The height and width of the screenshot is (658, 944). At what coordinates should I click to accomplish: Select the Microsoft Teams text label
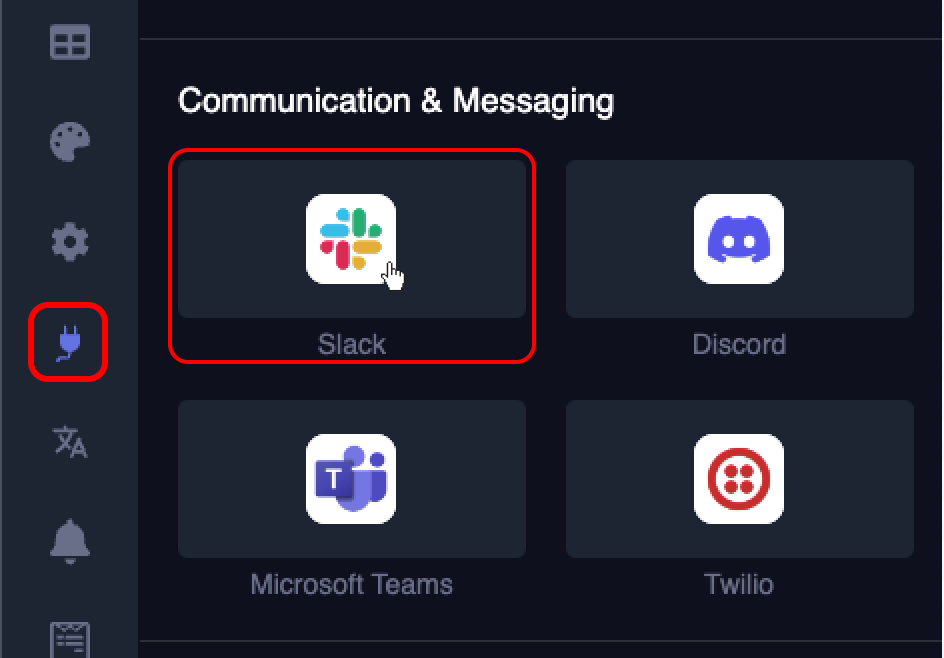[352, 585]
